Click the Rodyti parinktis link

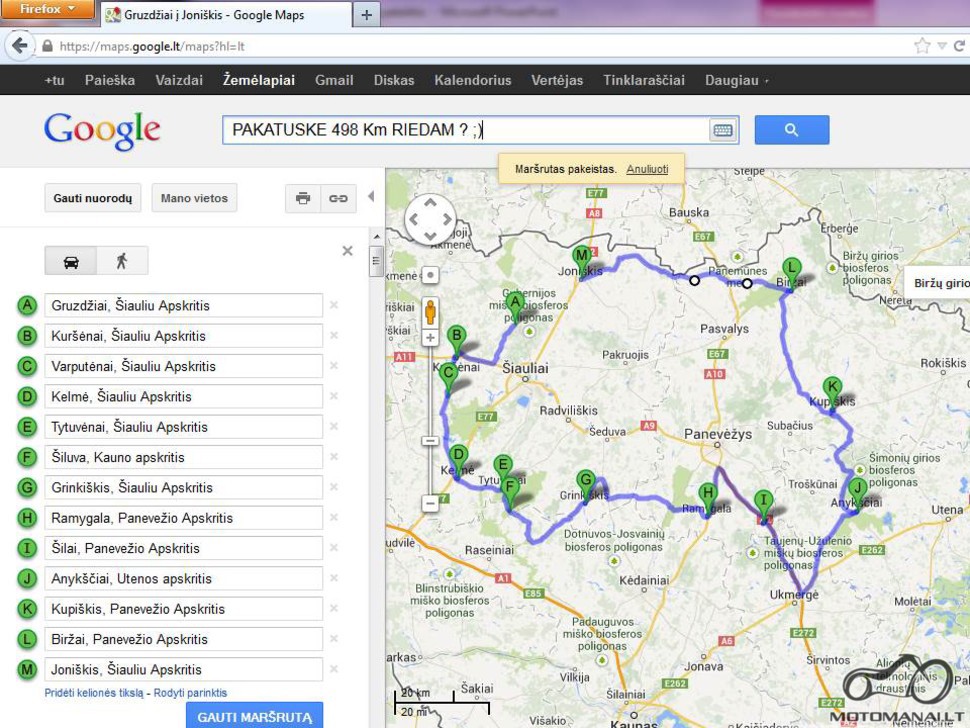pyautogui.click(x=190, y=693)
